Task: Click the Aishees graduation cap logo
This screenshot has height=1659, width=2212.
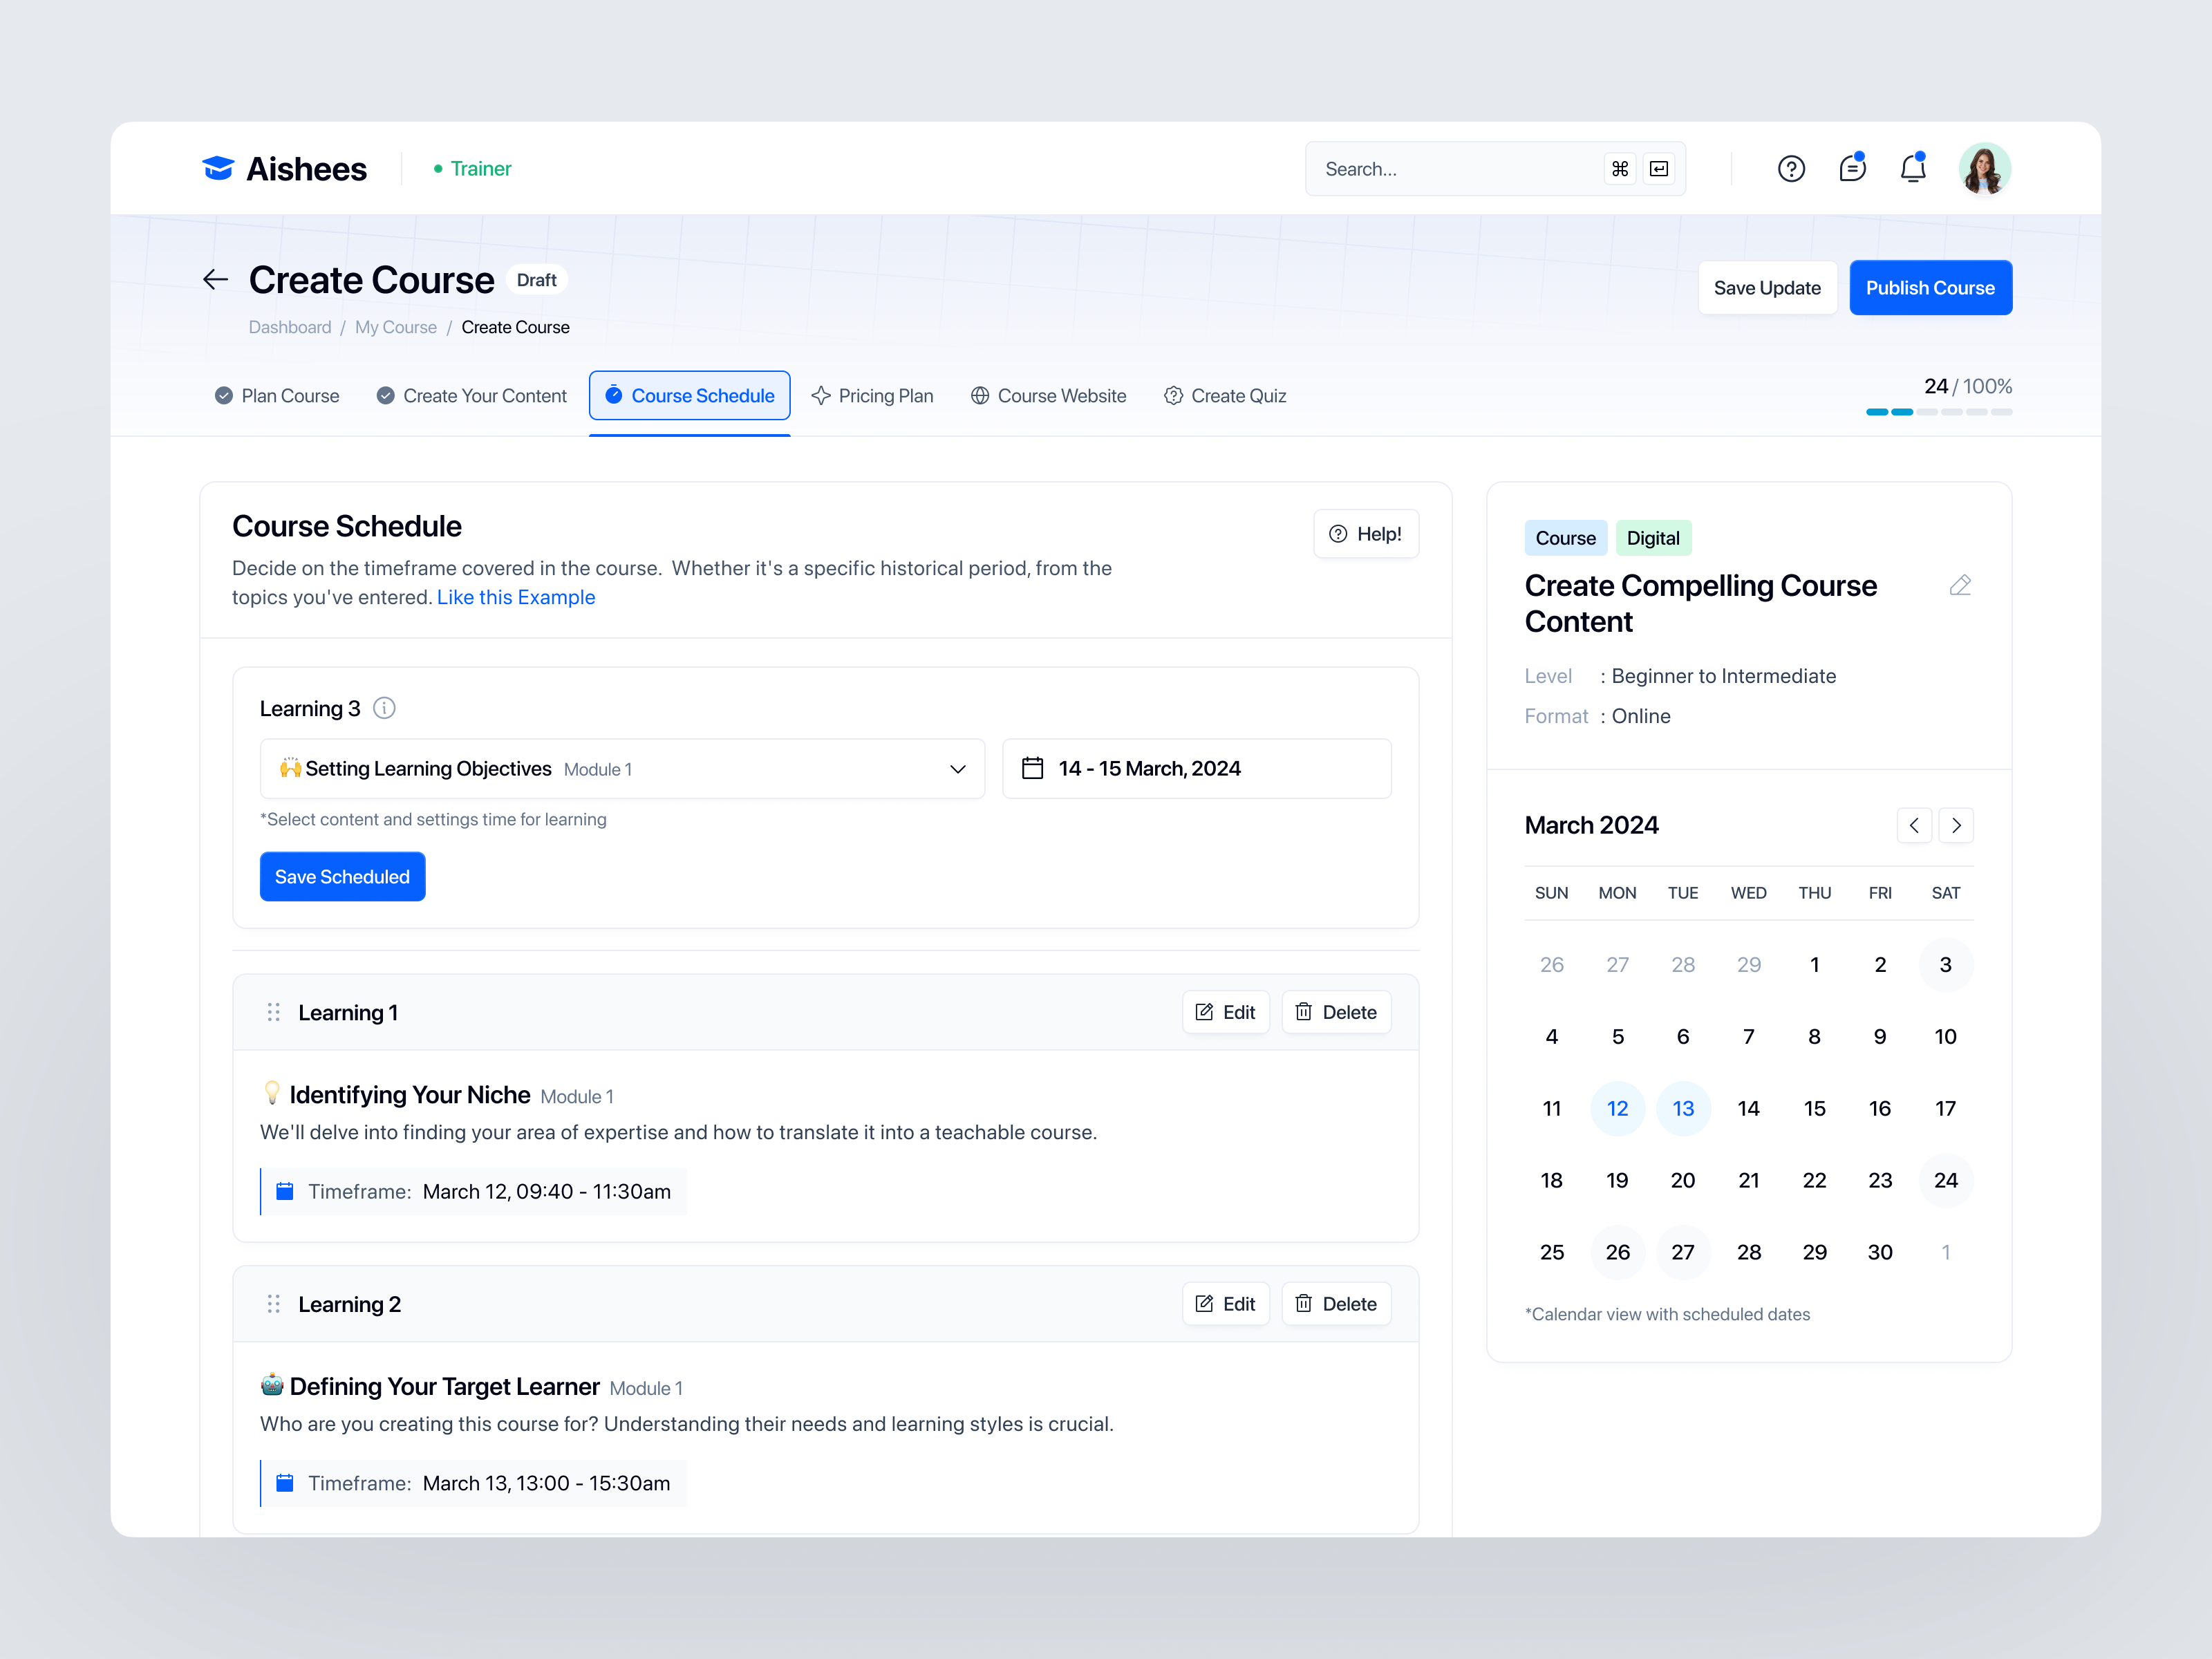Action: (x=218, y=168)
